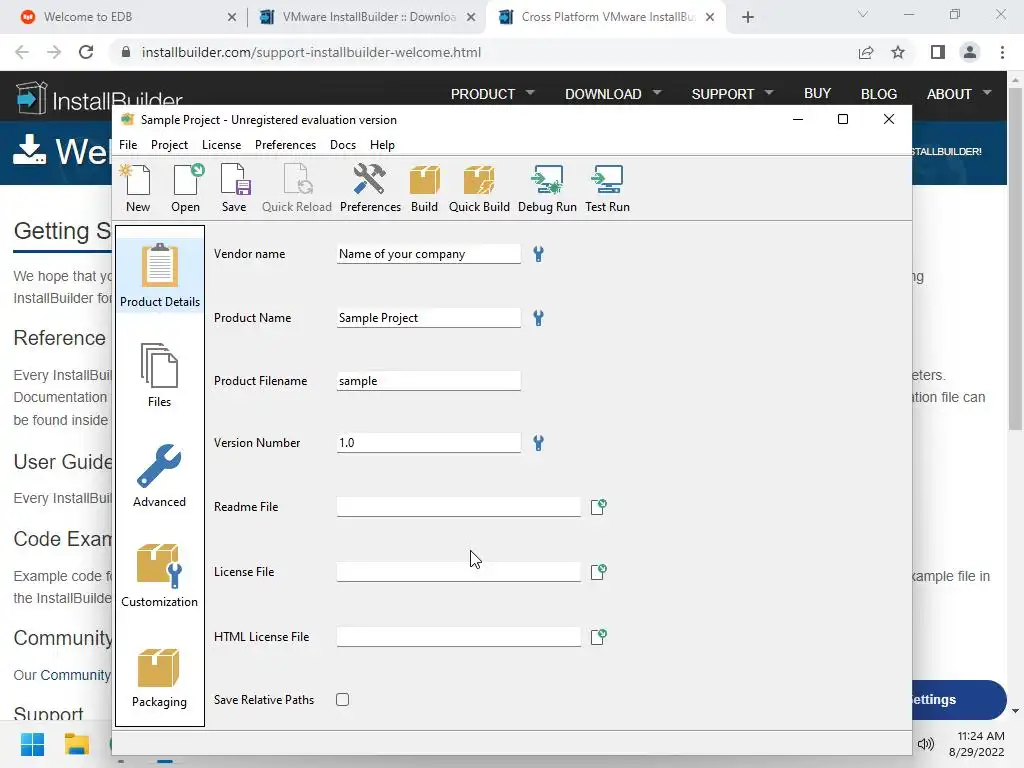1024x768 pixels.
Task: Click the Quick Build toolbar icon
Action: click(479, 188)
